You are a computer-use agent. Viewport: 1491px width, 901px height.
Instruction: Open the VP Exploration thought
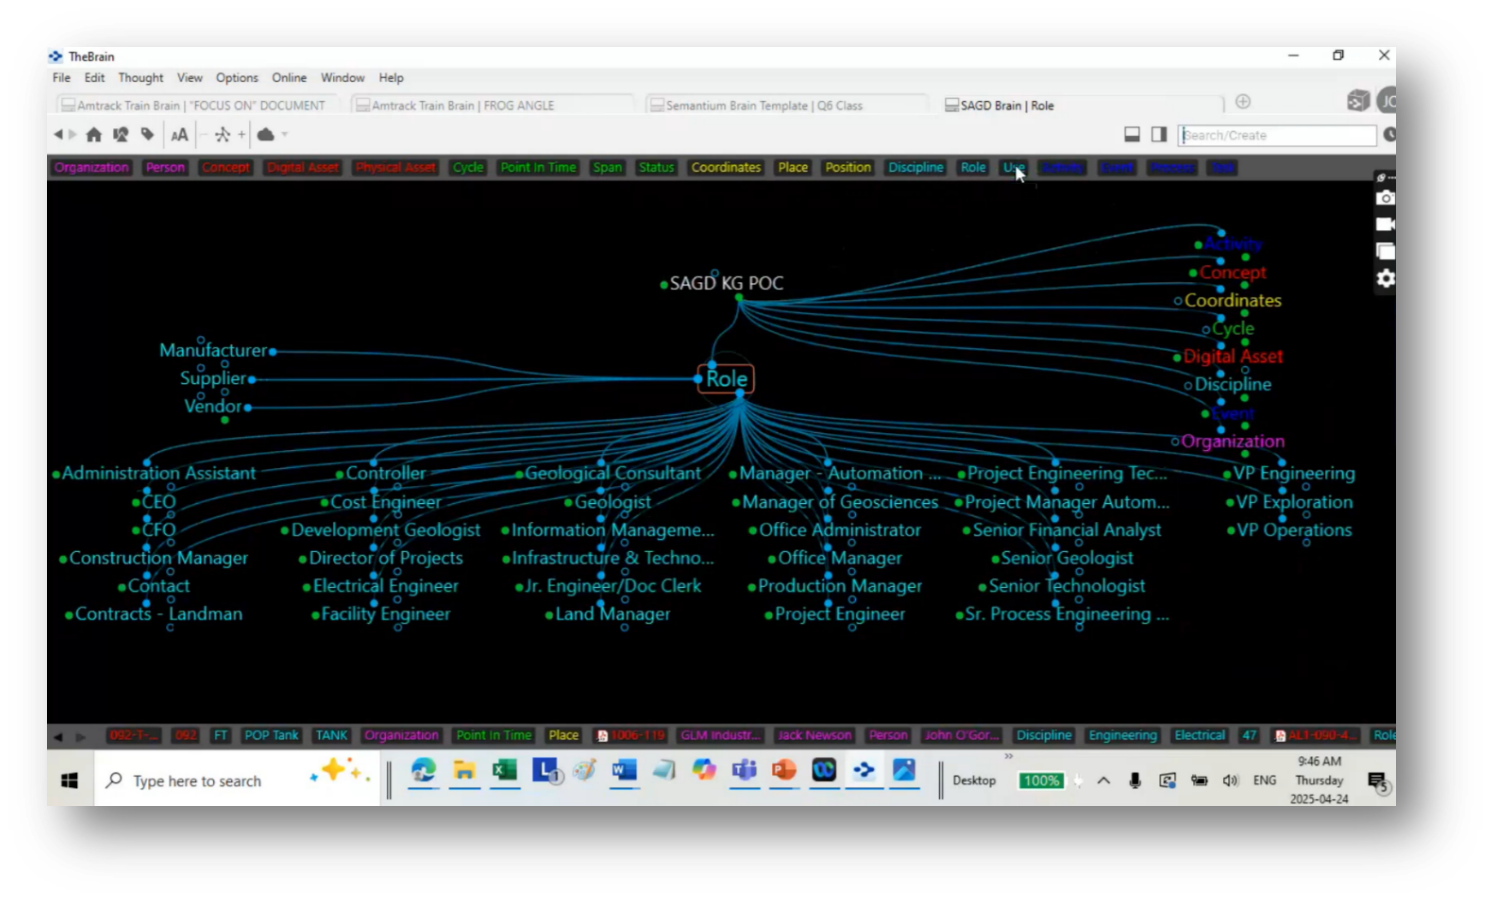coord(1294,503)
